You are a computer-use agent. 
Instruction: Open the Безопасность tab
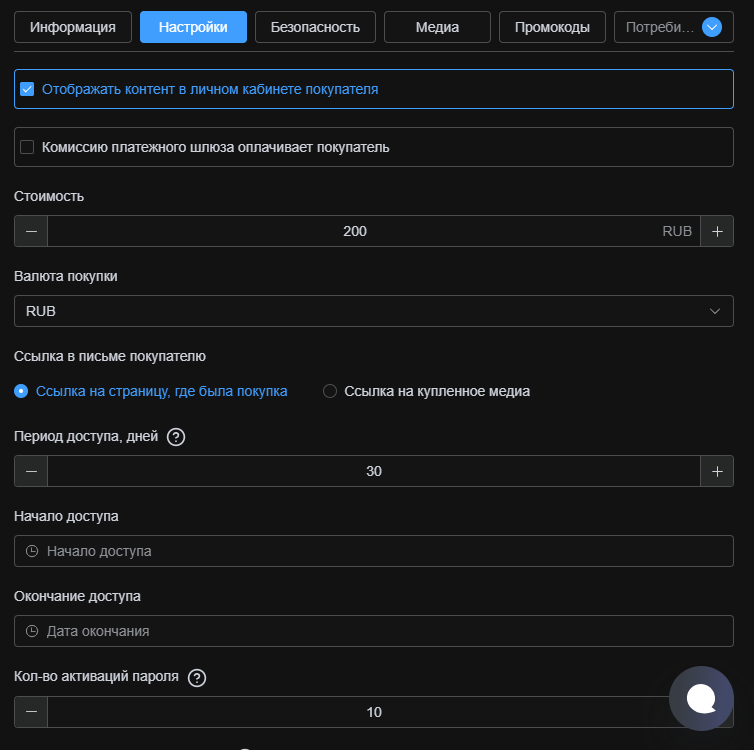pos(315,27)
